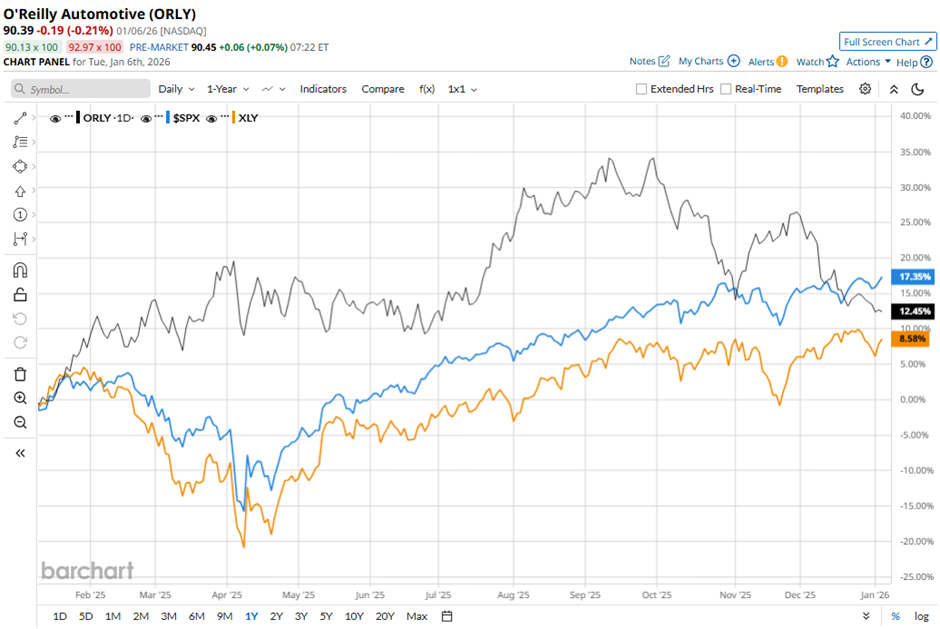Open the 1-Year period dropdown

pyautogui.click(x=228, y=89)
